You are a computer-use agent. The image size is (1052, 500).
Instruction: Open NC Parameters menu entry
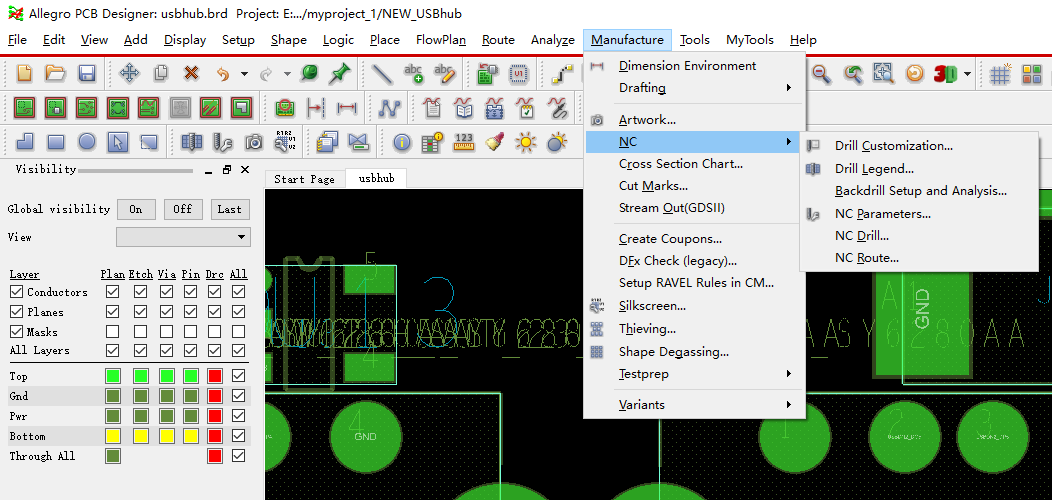coord(883,214)
